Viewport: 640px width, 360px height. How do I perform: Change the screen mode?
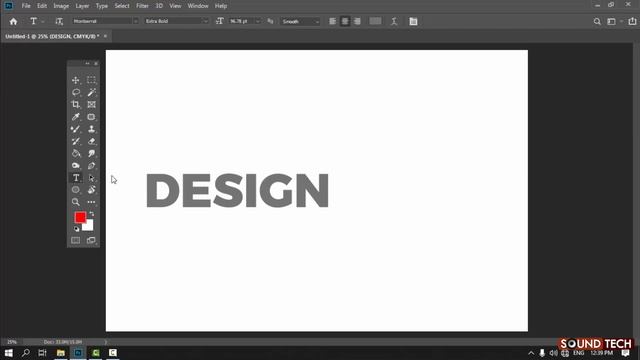tap(91, 240)
